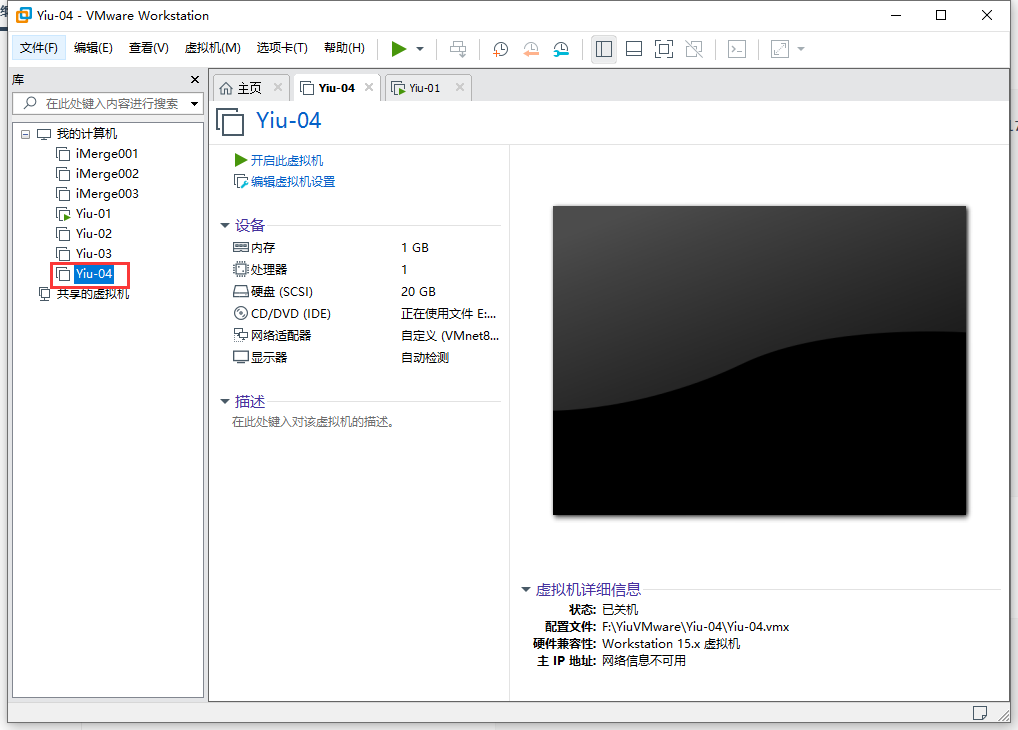Screen dimensions: 1018x730
Task: Click the Unity mode toolbar icon
Action: tap(694, 49)
